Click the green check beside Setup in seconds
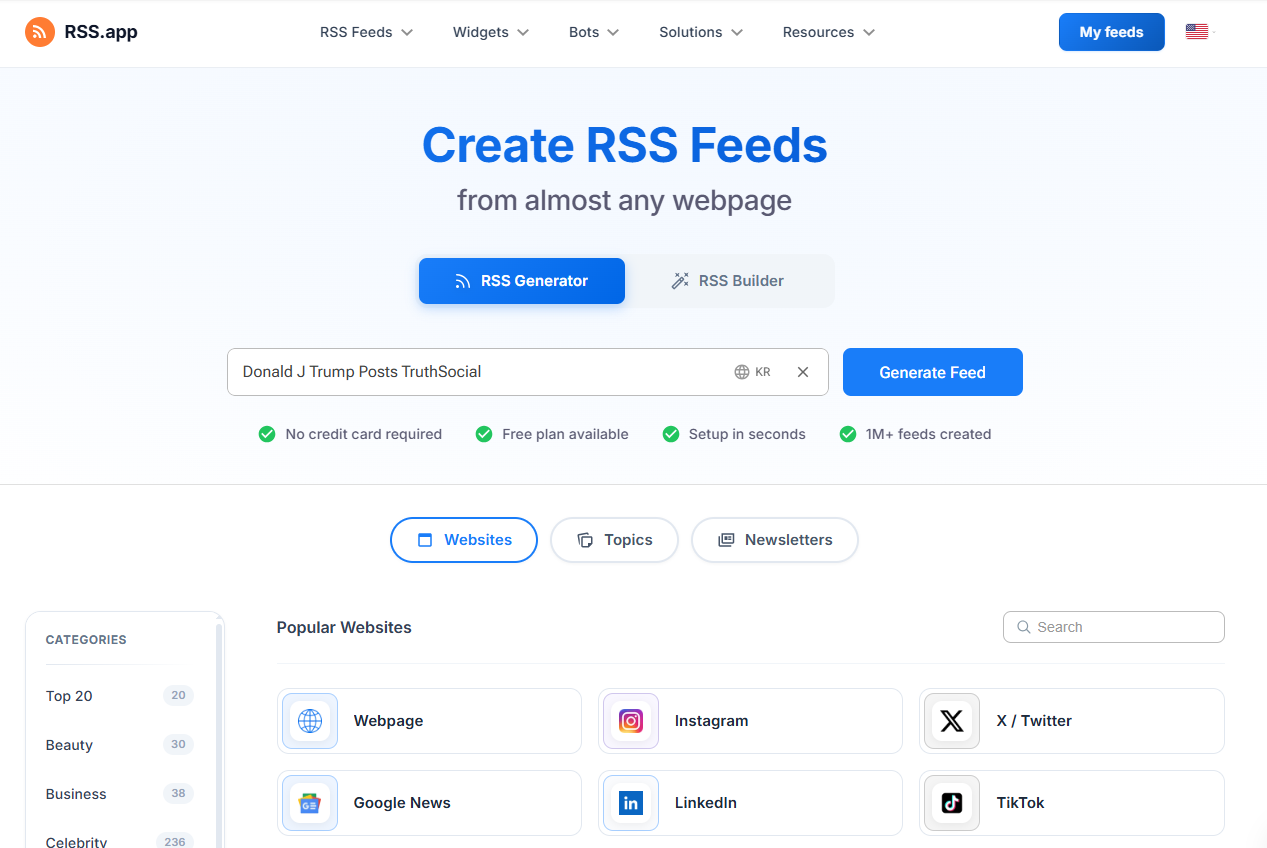1267x848 pixels. (x=671, y=434)
